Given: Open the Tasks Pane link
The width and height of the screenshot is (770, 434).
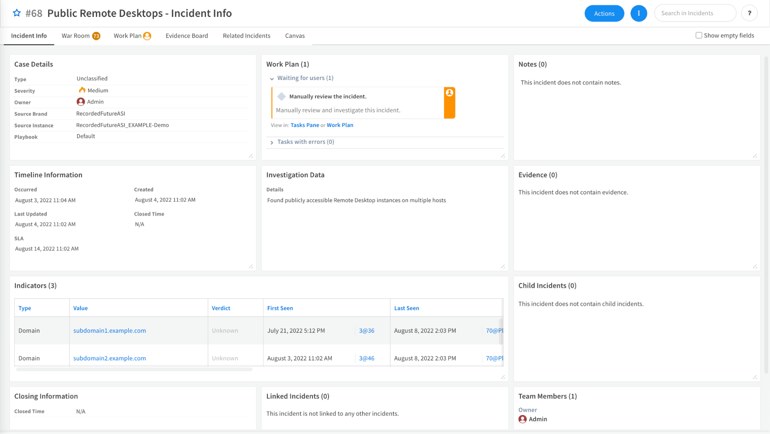Looking at the screenshot, I should (304, 125).
